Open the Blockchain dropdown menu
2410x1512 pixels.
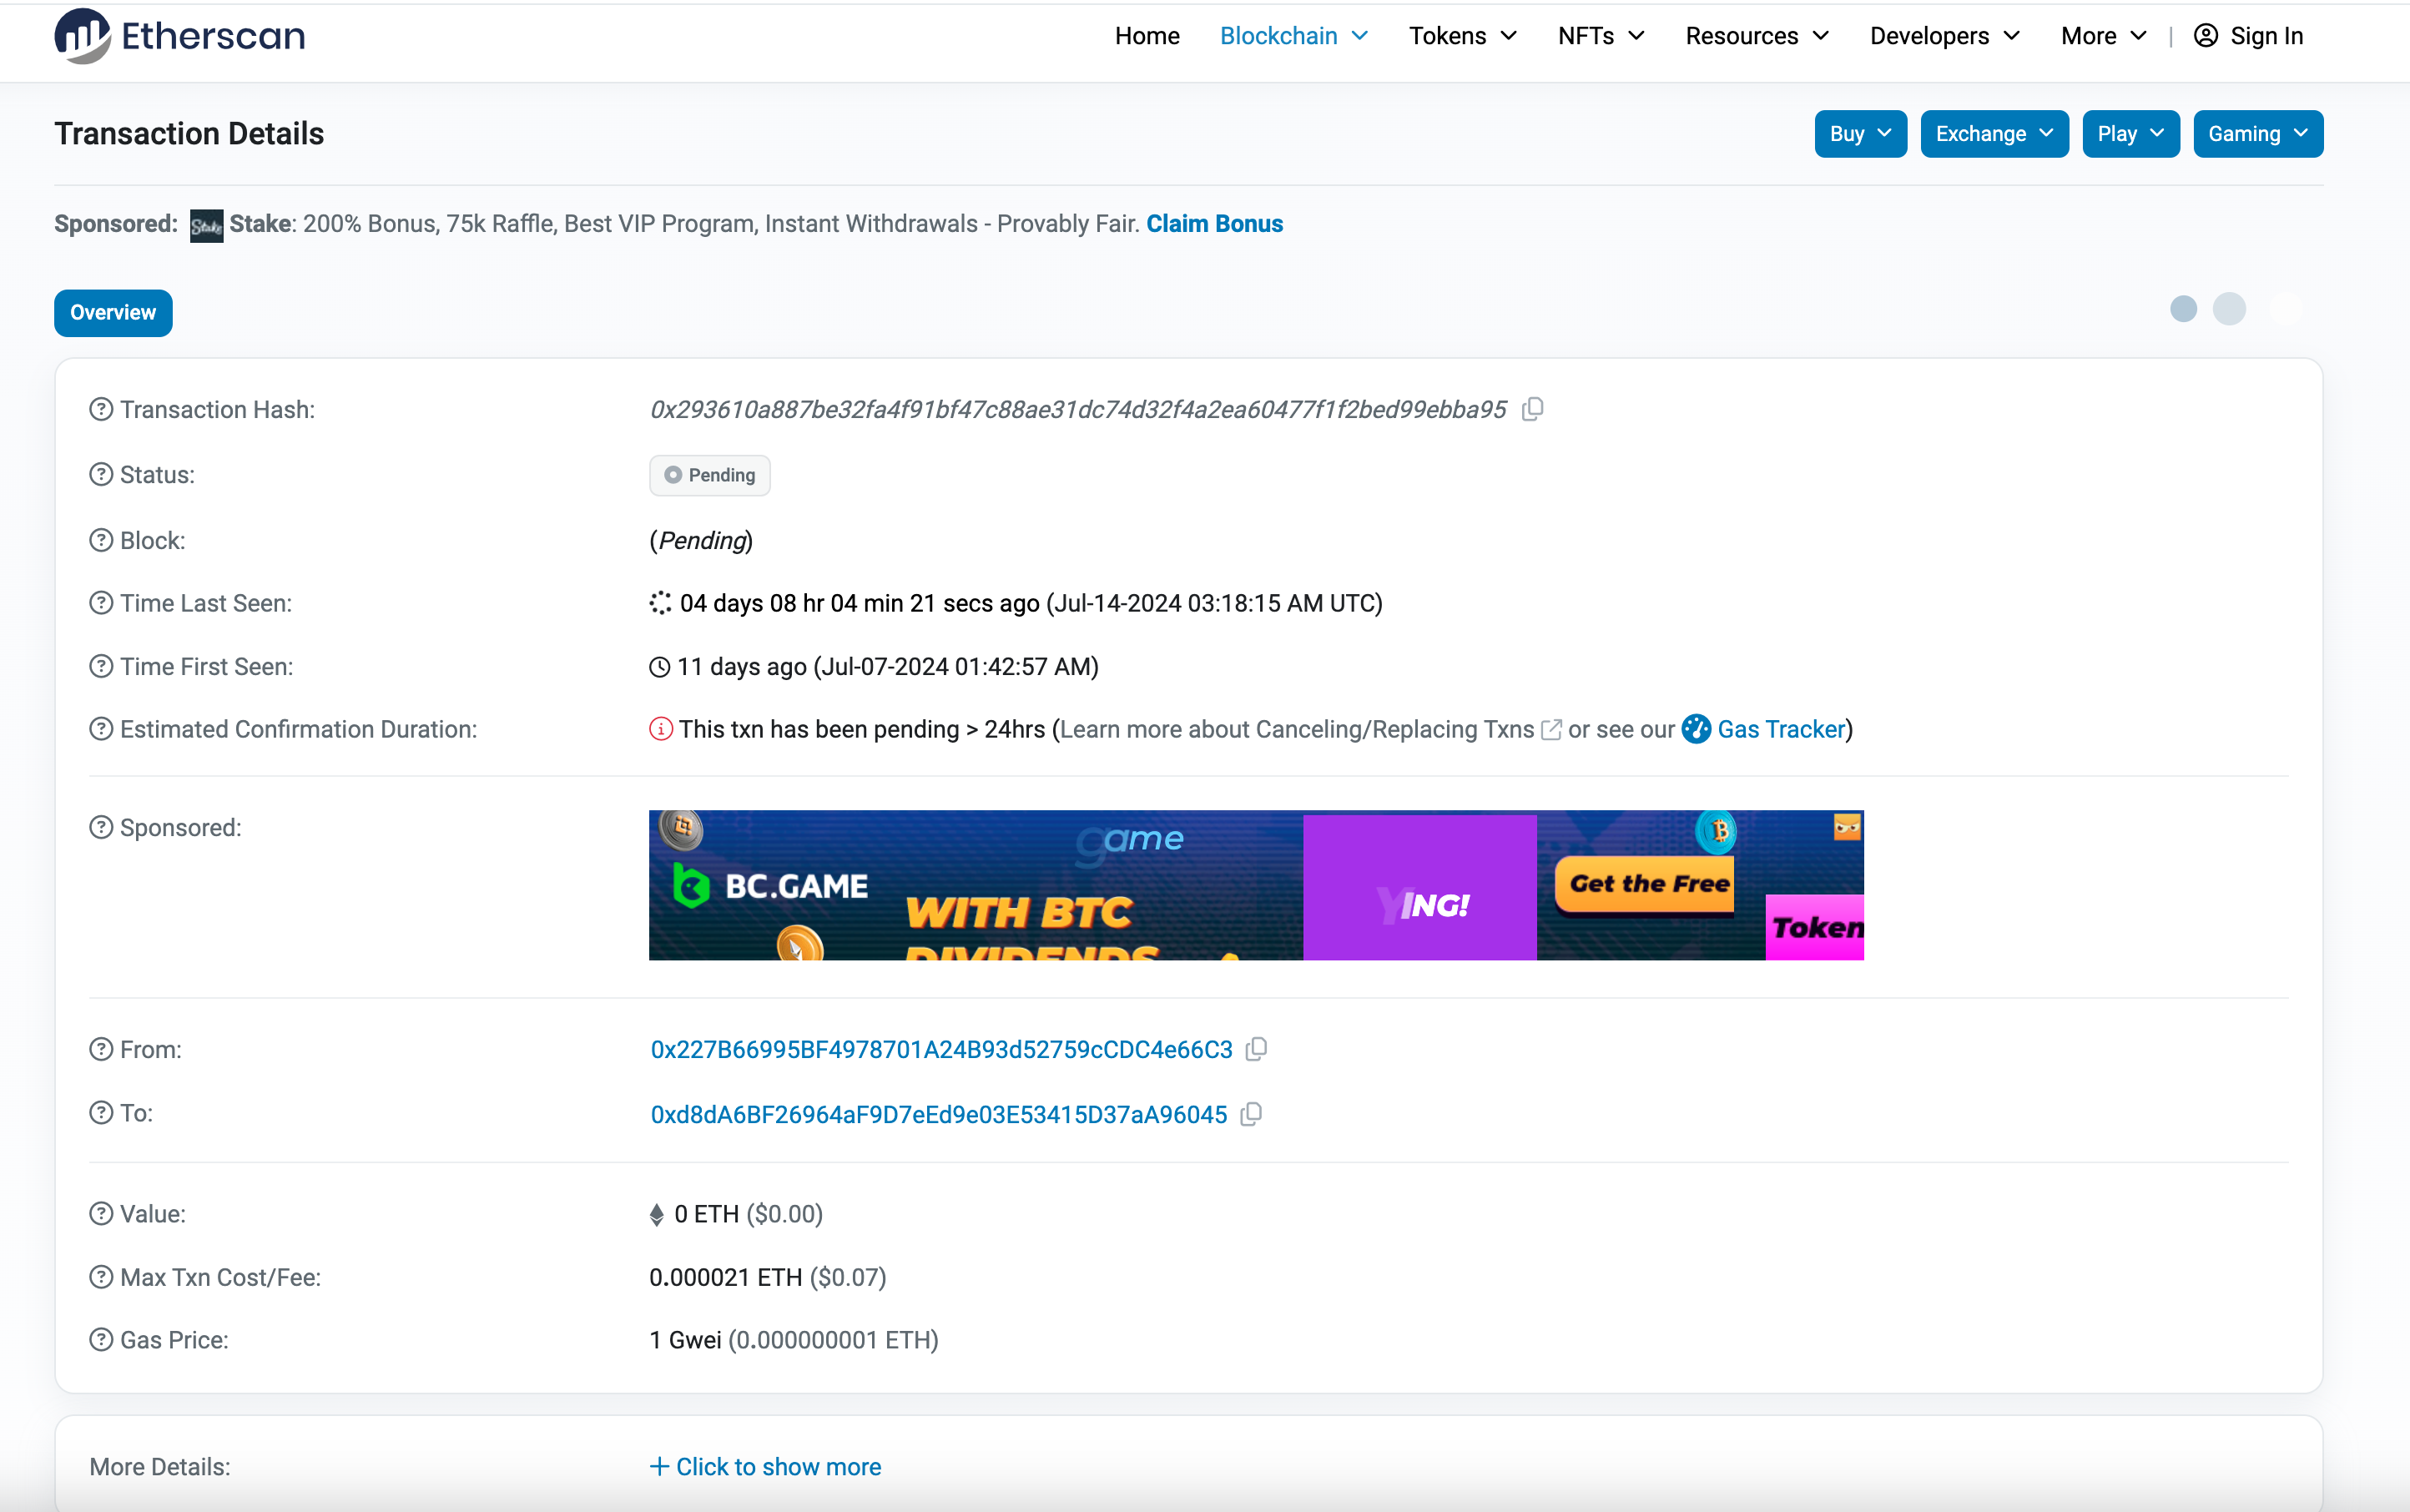click(x=1293, y=36)
